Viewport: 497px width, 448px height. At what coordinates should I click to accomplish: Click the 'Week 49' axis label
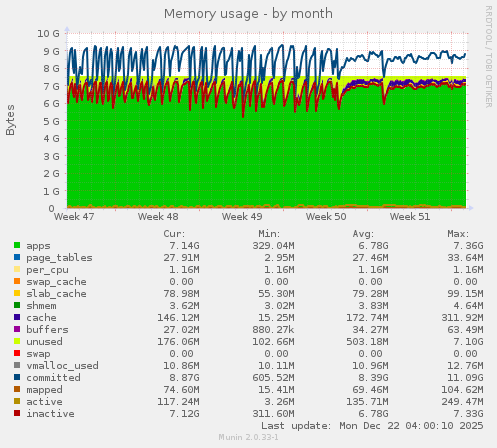tap(242, 217)
